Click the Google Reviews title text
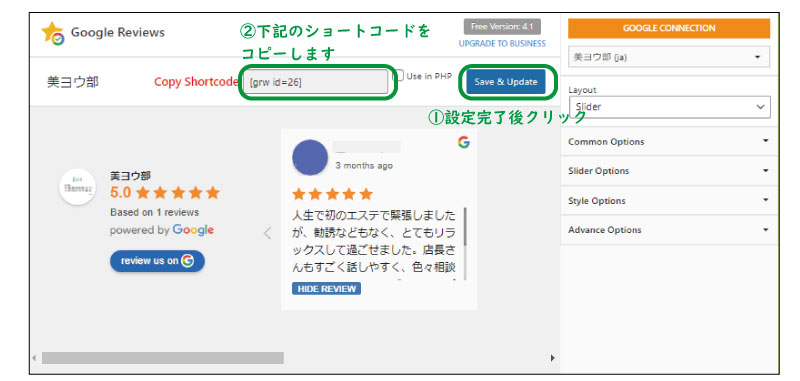 [x=118, y=32]
